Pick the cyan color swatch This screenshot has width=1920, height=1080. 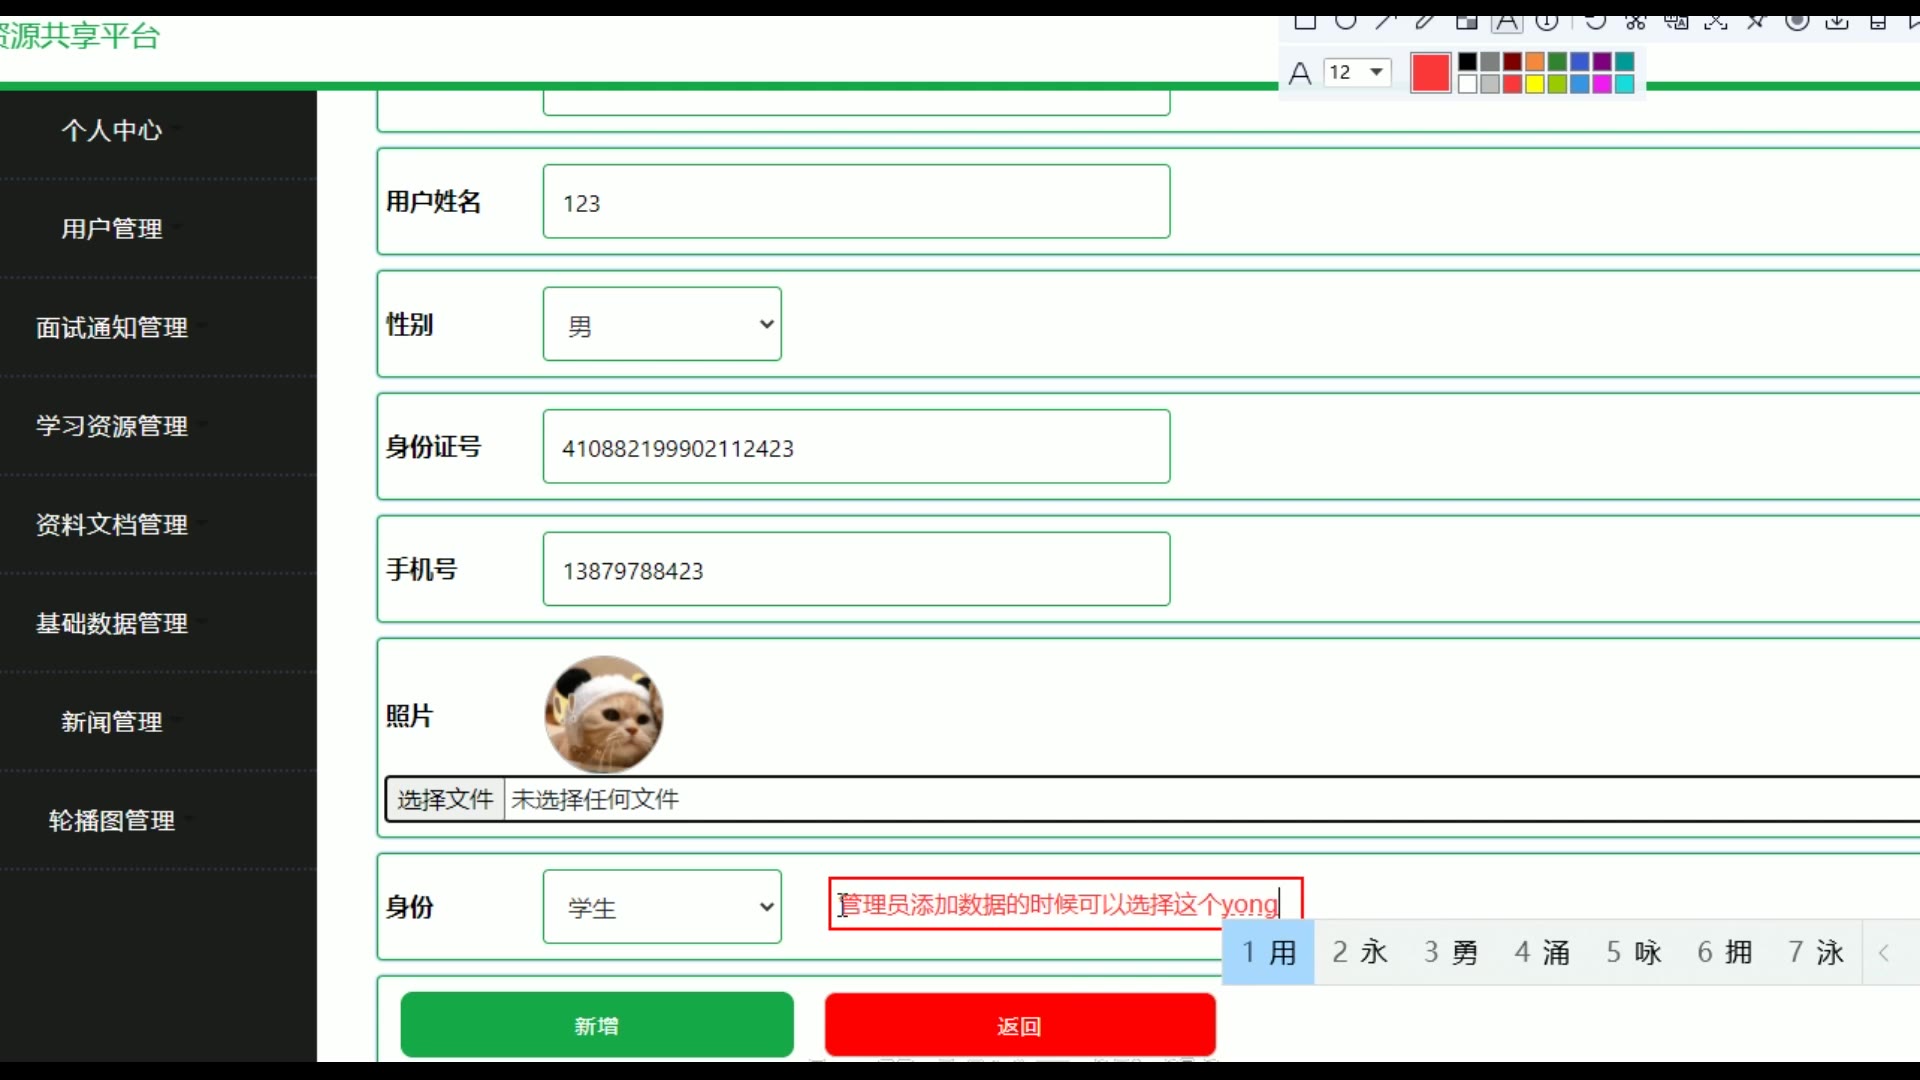pos(1624,84)
